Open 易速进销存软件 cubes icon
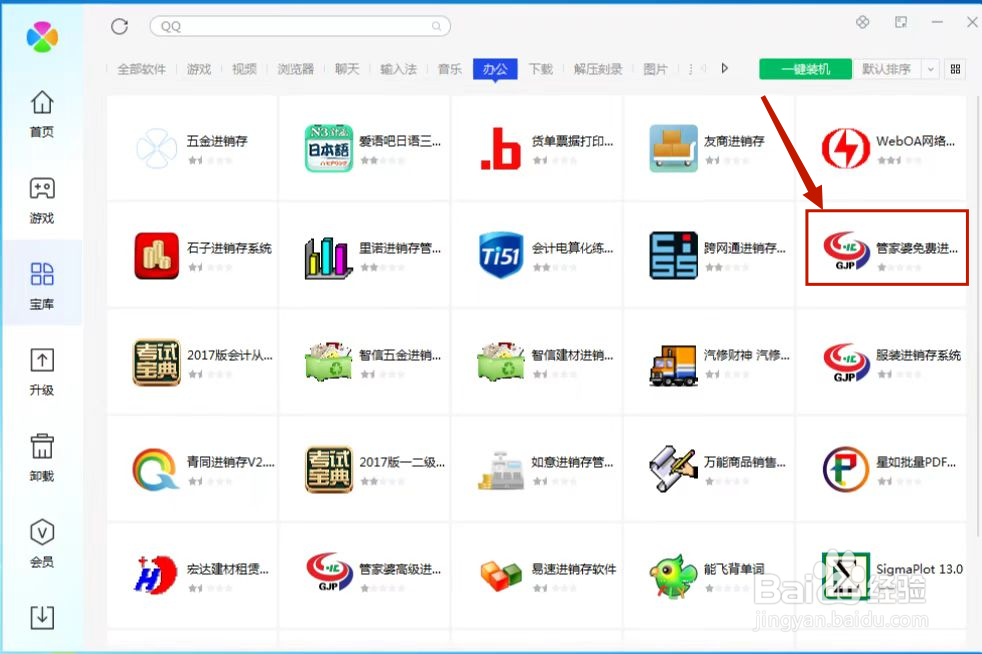This screenshot has height=654, width=982. click(501, 576)
